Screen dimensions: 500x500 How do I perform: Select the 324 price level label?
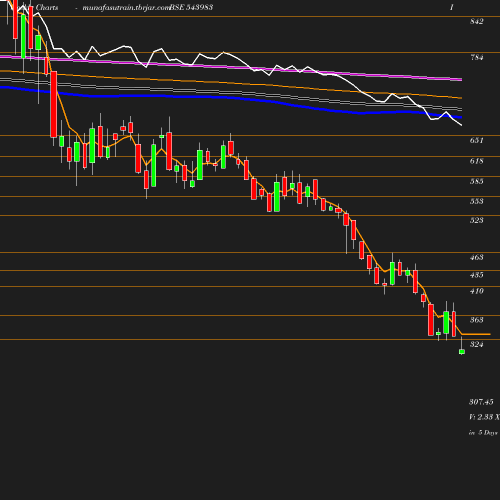476,344
